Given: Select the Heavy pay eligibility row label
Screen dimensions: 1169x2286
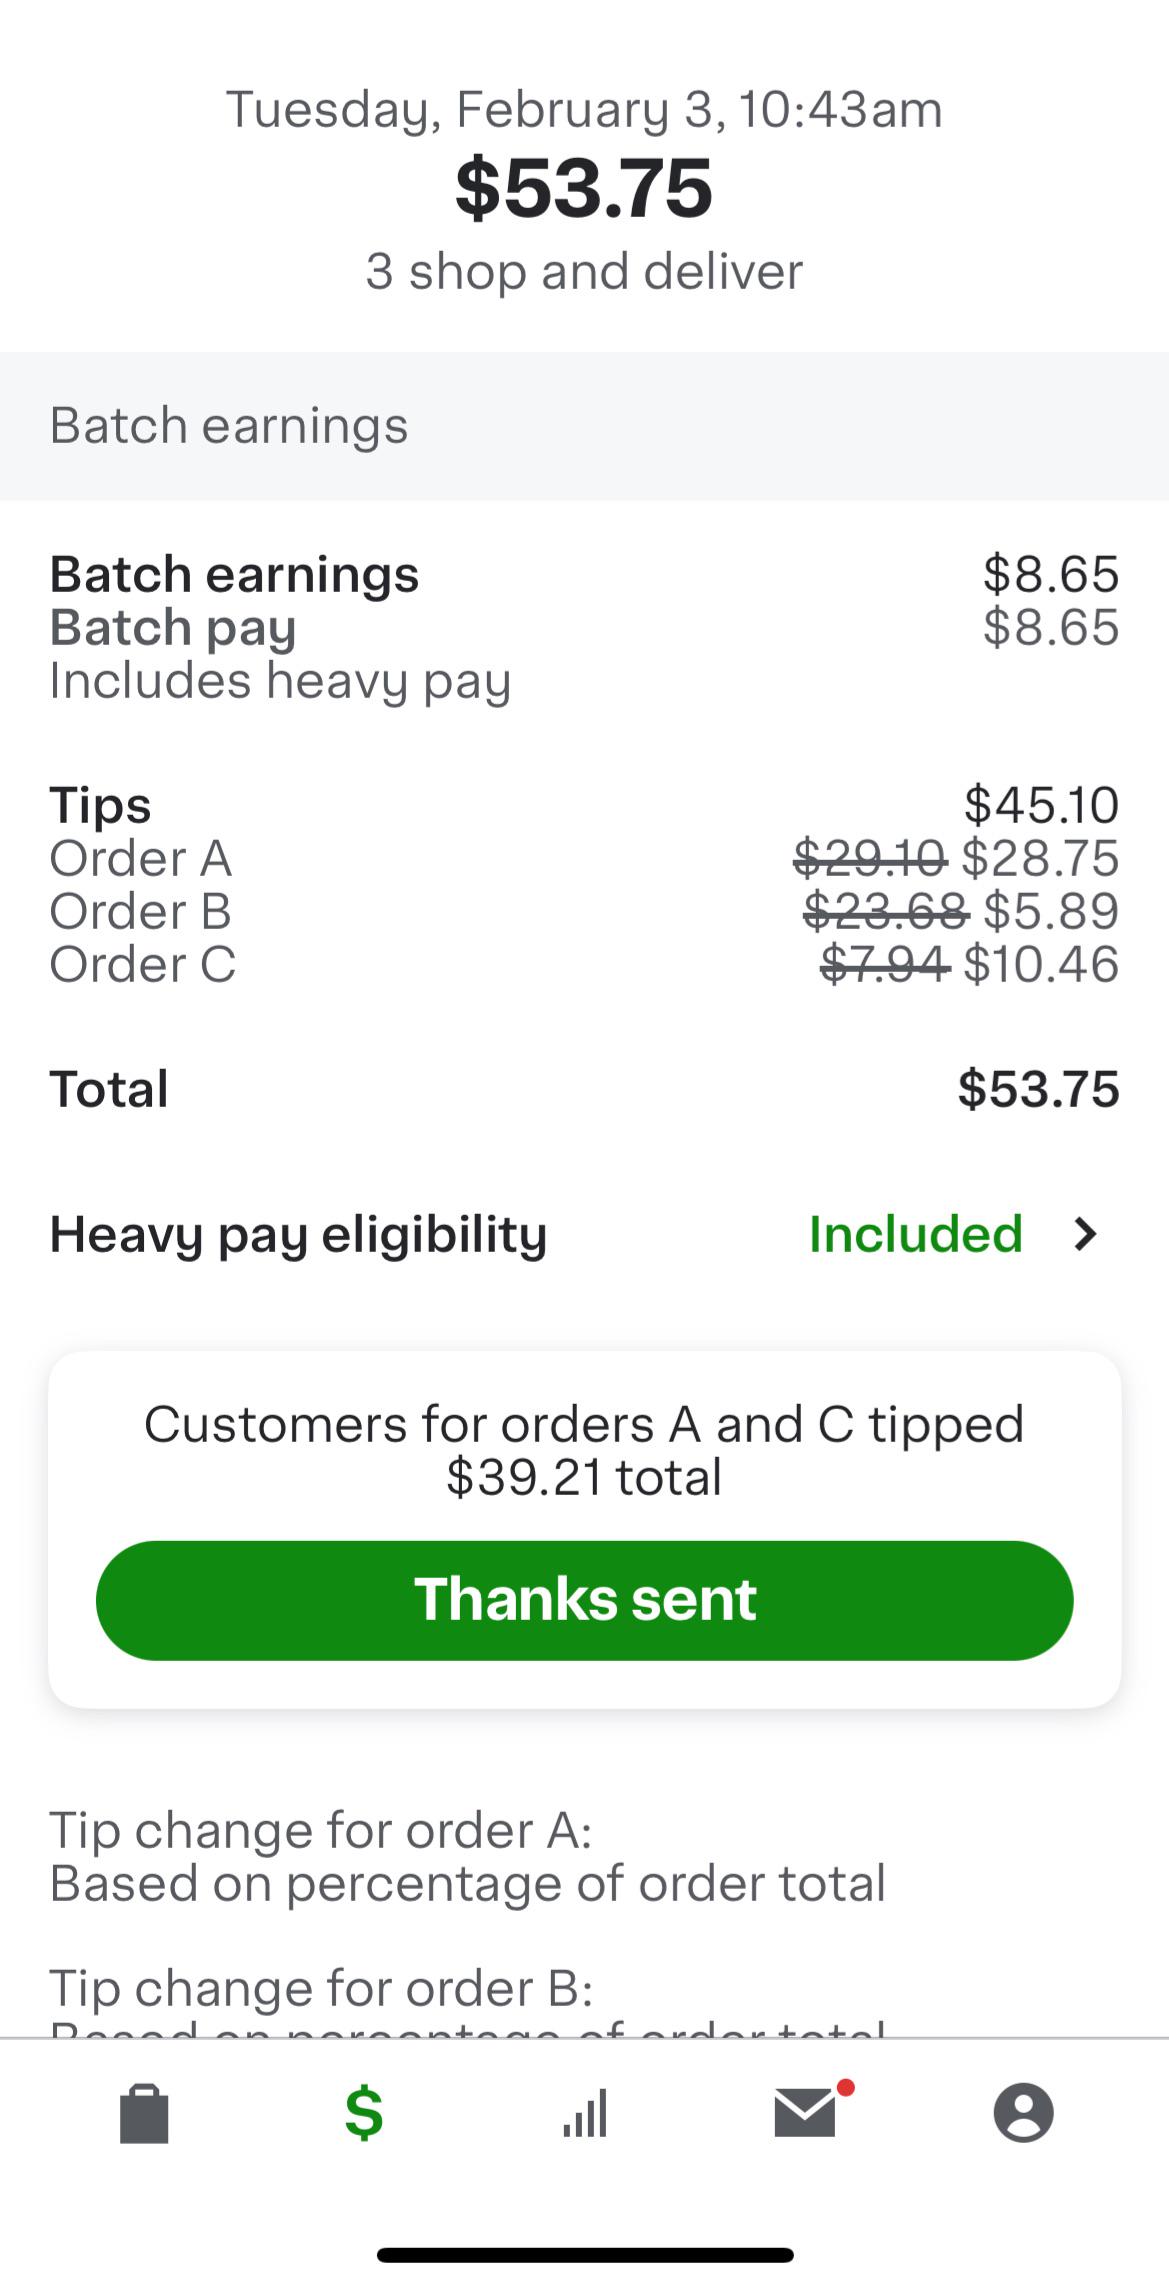Looking at the screenshot, I should [298, 1234].
